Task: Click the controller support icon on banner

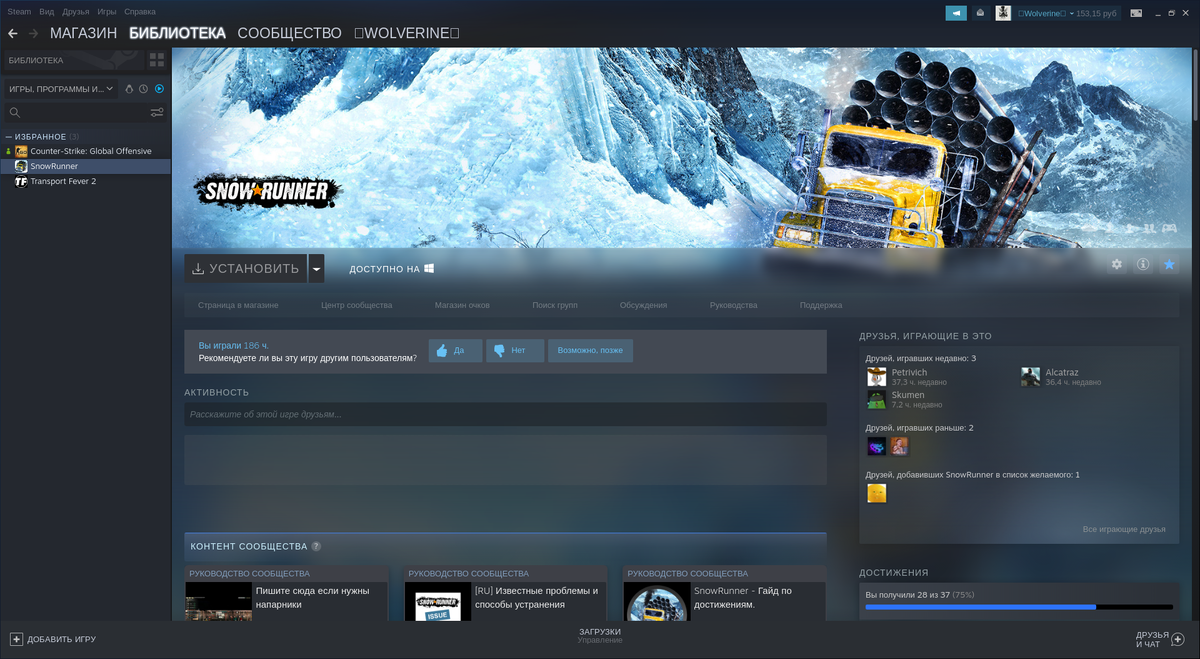Action: pyautogui.click(x=1168, y=229)
